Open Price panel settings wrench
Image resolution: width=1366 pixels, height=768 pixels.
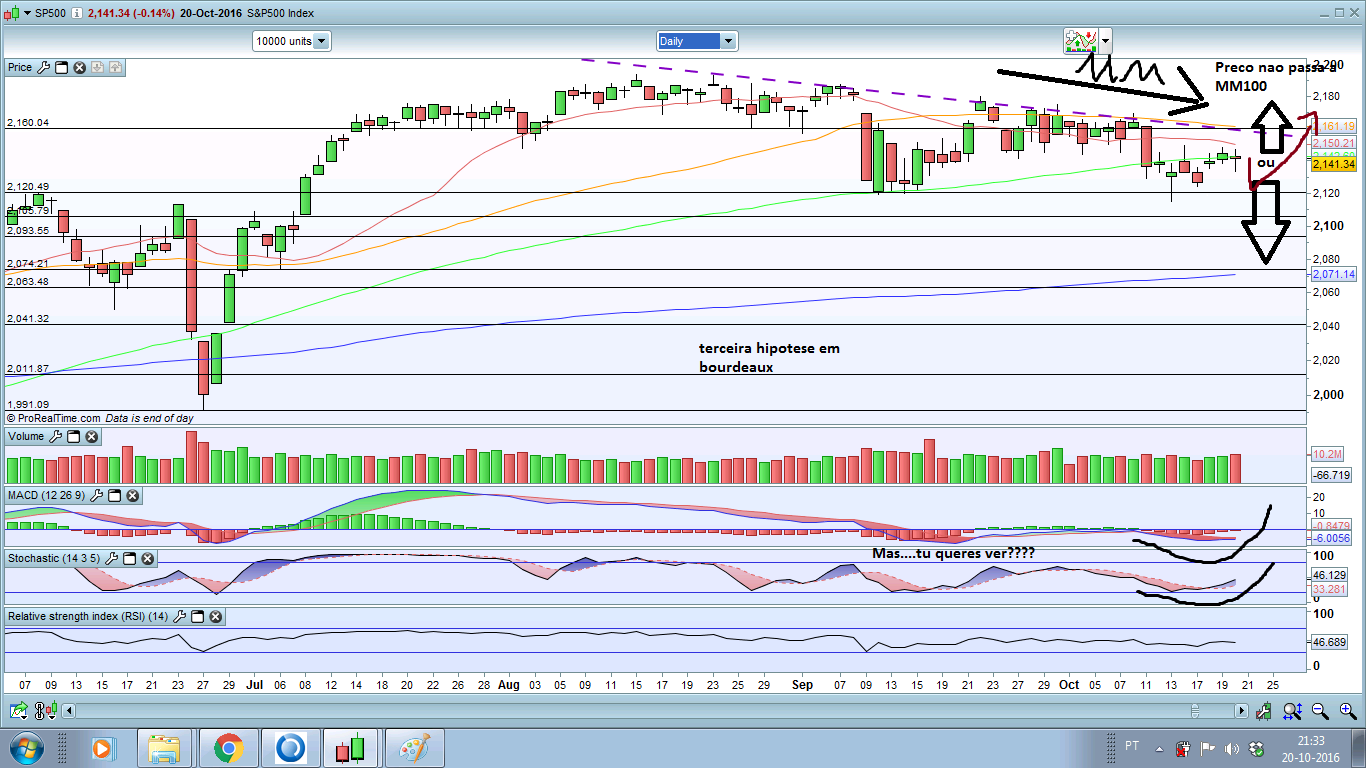coord(43,68)
